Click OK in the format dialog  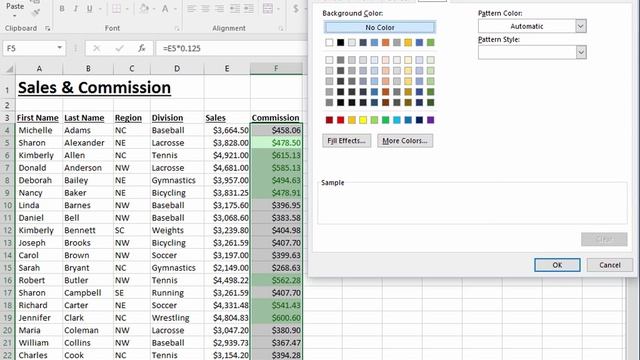pyautogui.click(x=557, y=265)
